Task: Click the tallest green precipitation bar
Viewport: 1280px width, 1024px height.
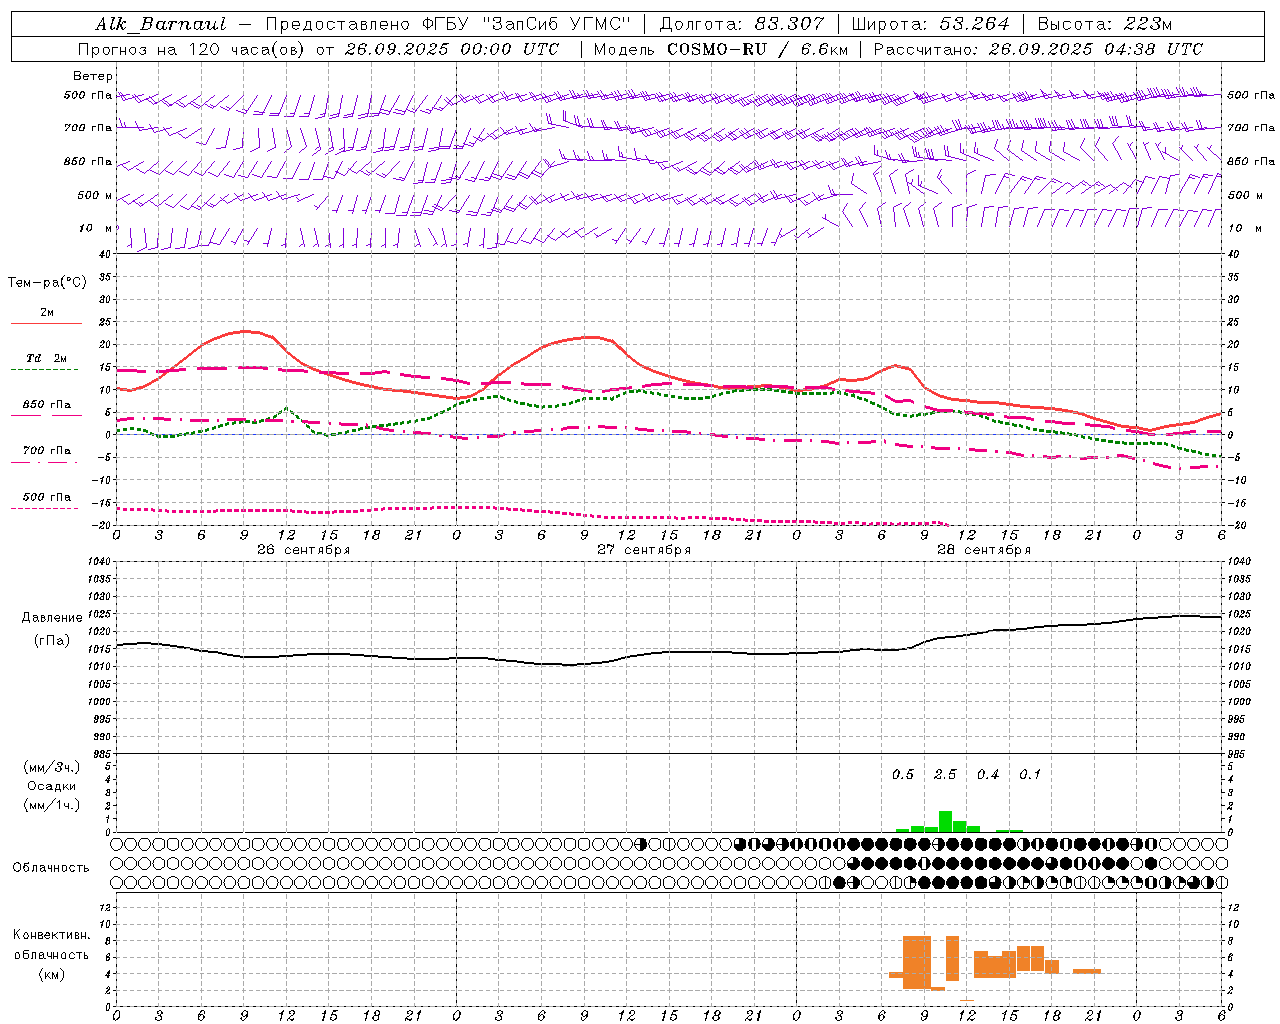Action: click(945, 821)
